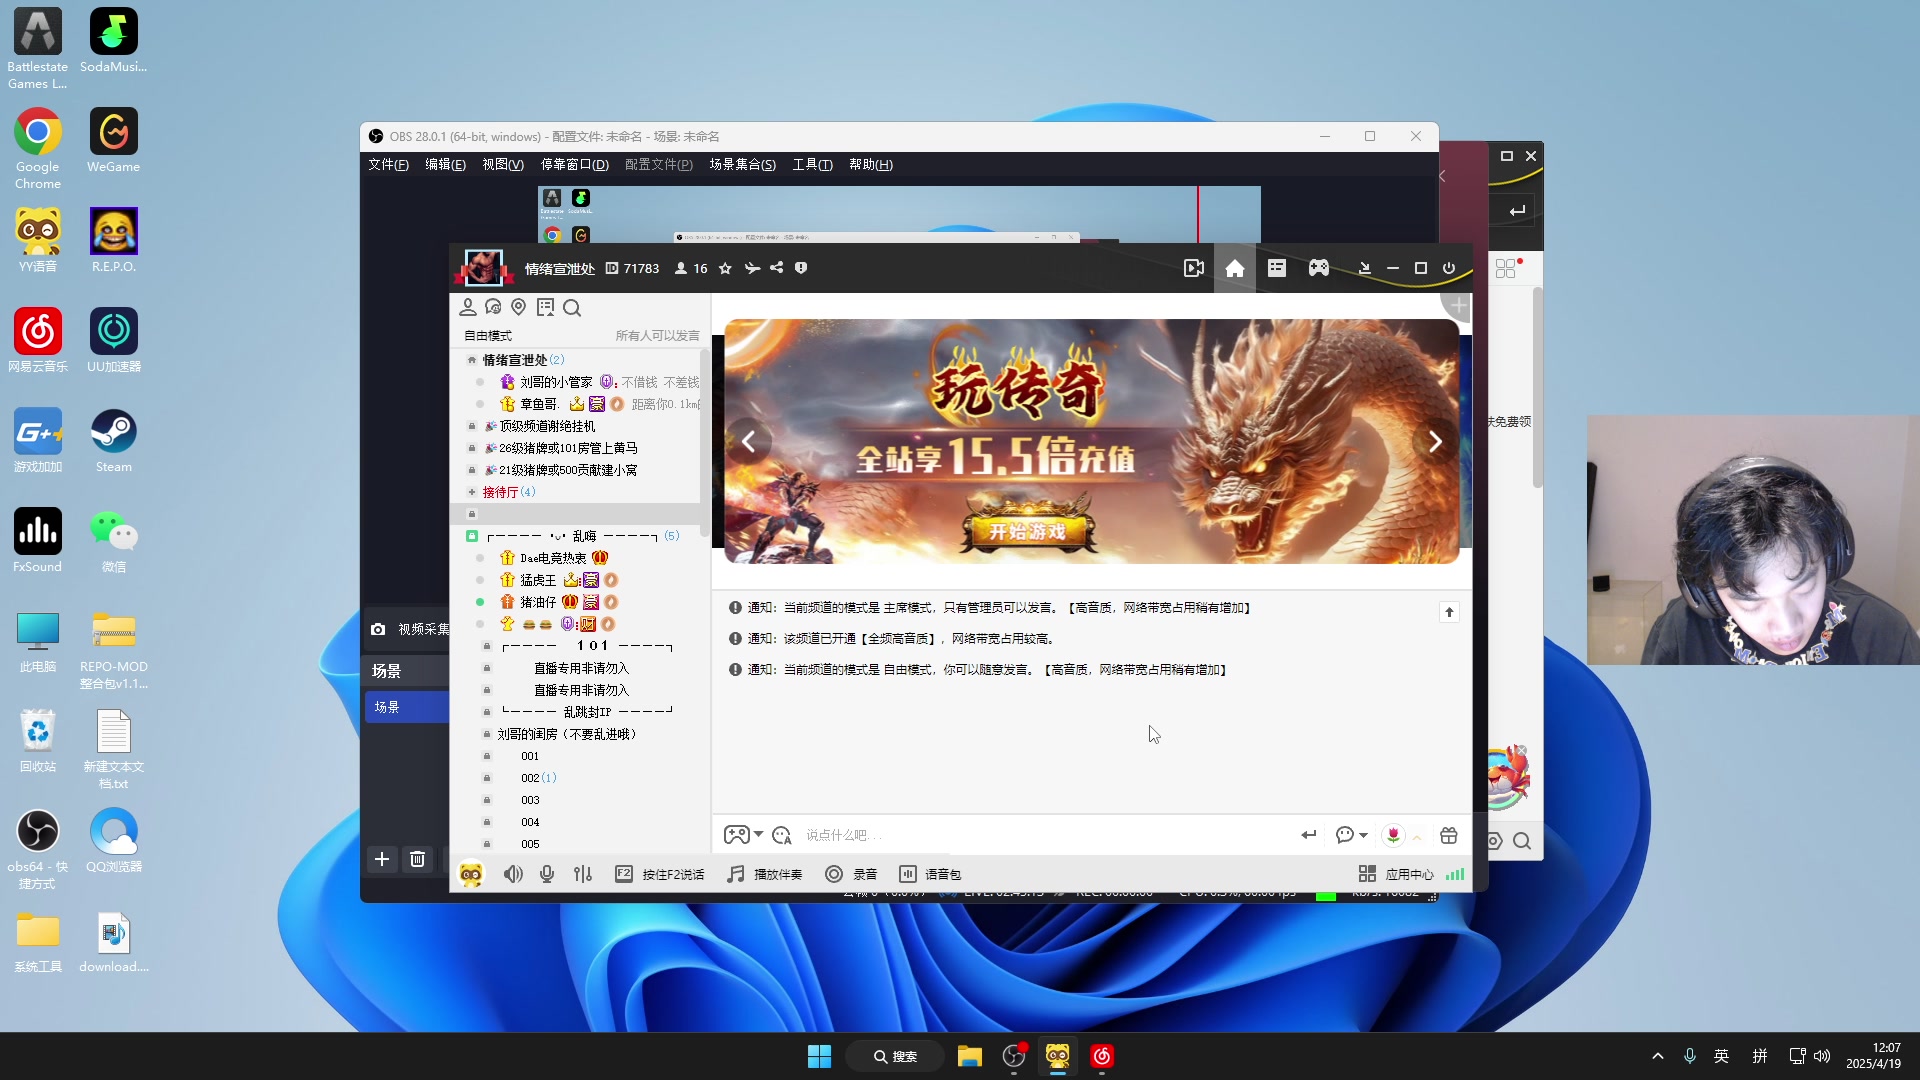This screenshot has height=1080, width=1920.
Task: Open the chat bubble icon above channel tree
Action: [493, 307]
